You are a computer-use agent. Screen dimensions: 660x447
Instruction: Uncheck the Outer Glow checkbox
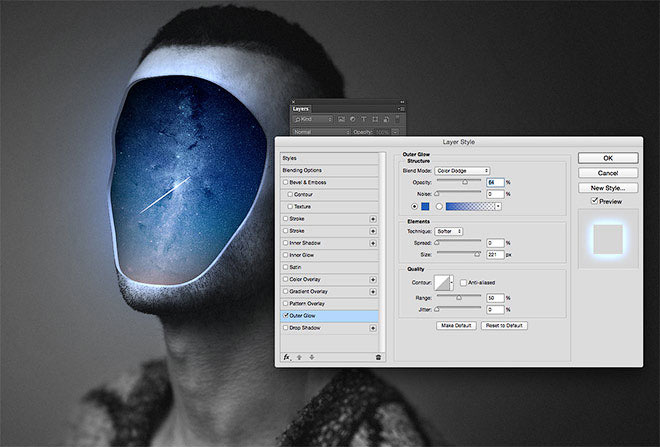(286, 315)
